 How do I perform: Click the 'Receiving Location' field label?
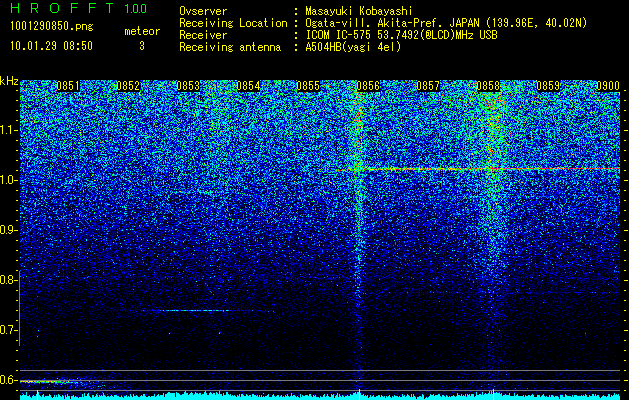point(233,23)
